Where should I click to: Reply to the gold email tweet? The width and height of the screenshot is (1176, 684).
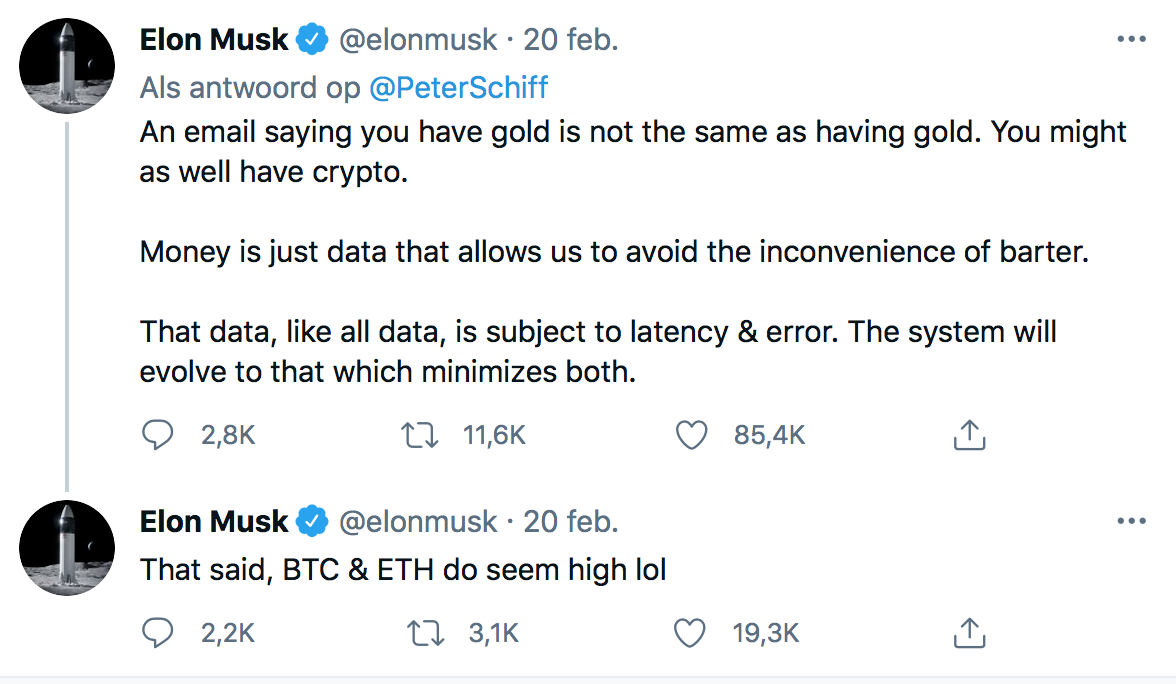(x=158, y=435)
